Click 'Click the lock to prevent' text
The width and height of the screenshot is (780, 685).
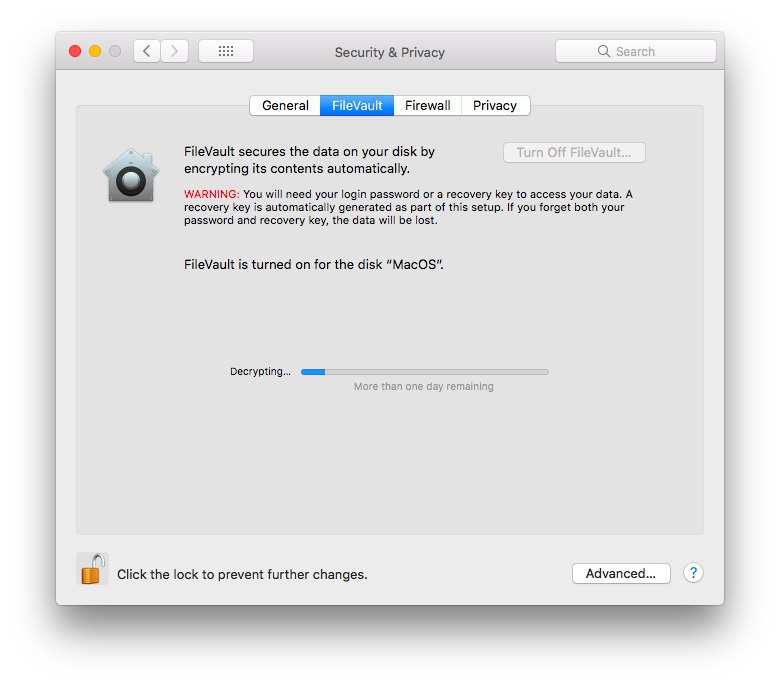[x=242, y=575]
